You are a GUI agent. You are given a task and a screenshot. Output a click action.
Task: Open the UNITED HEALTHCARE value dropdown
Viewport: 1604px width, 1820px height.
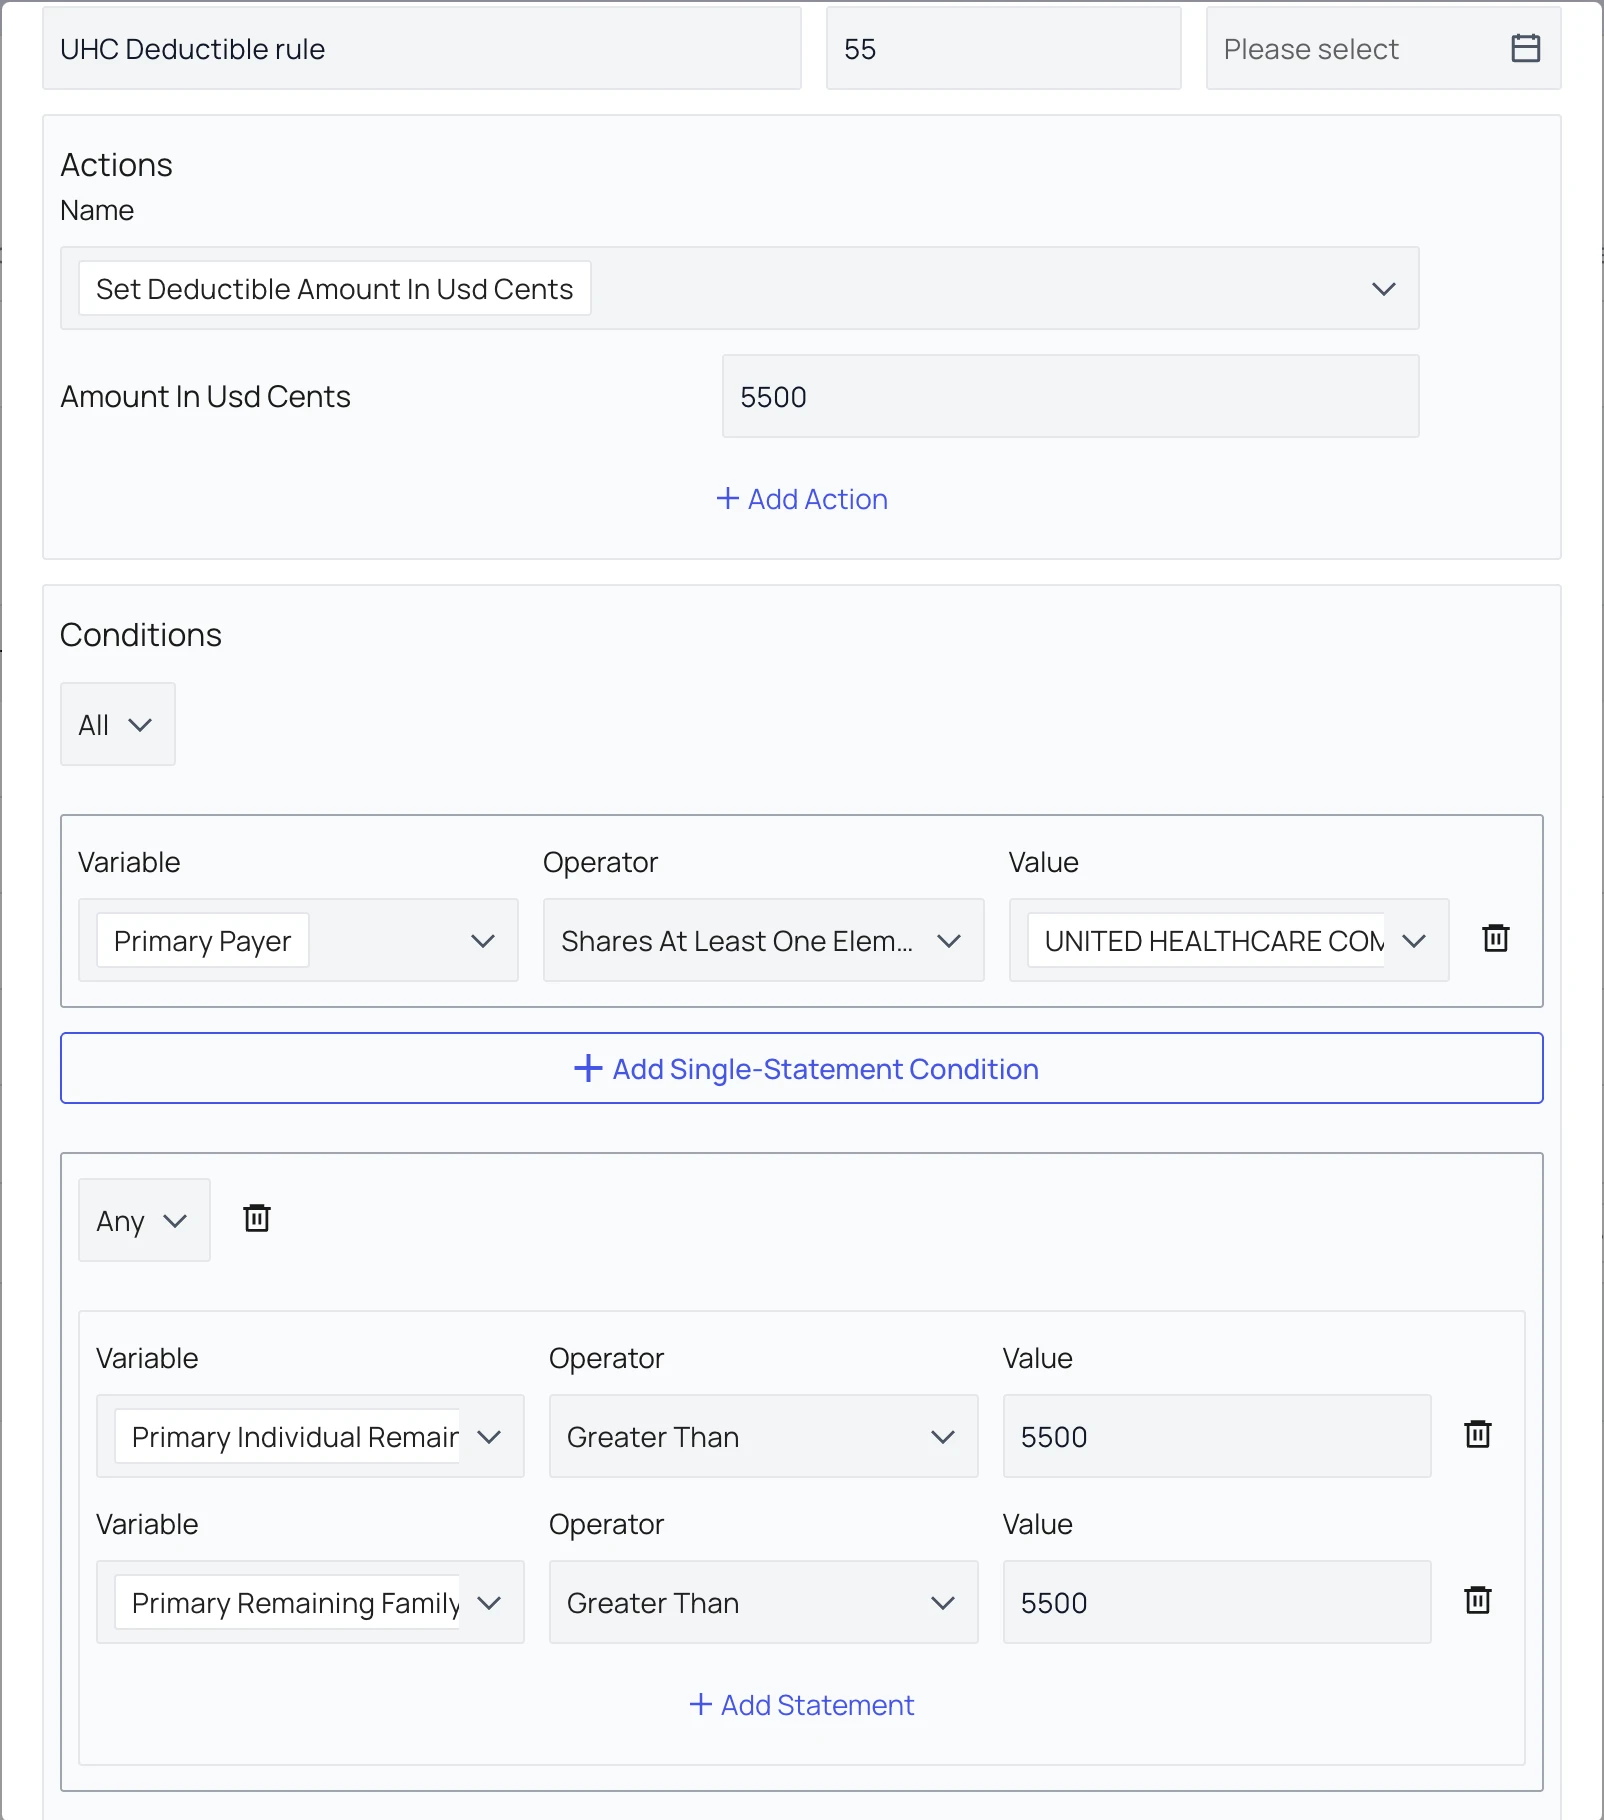pyautogui.click(x=1229, y=940)
